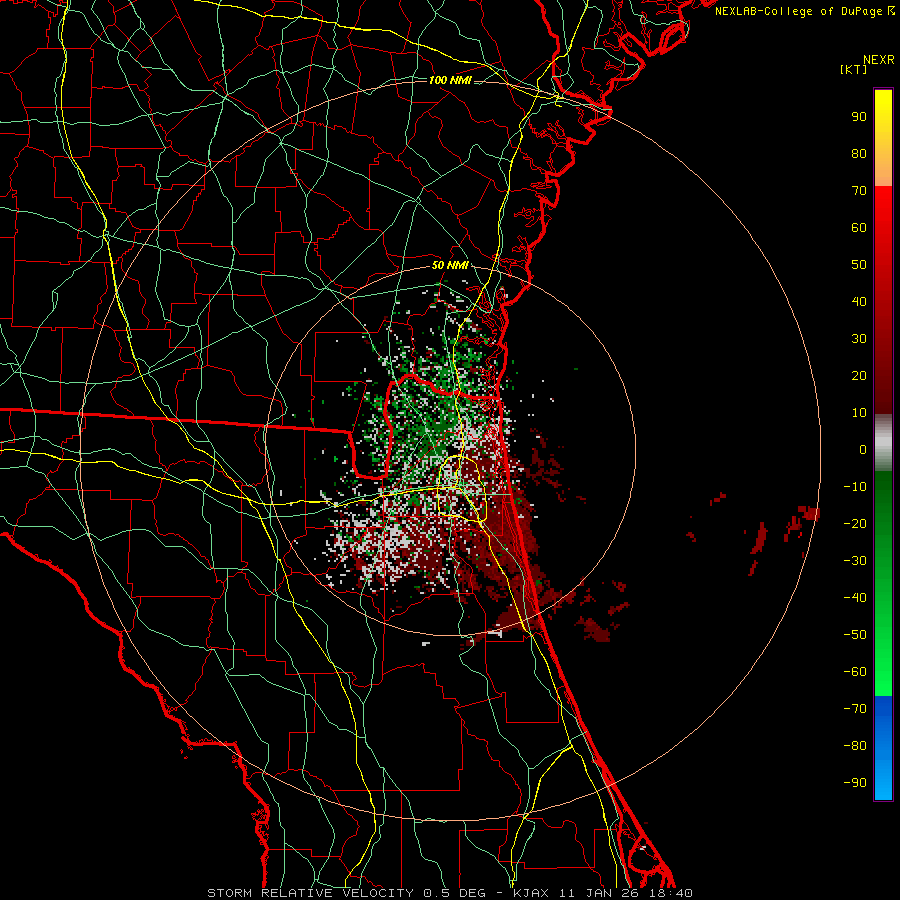This screenshot has height=900, width=900.
Task: Click the yellow top segment of color bar
Action: pyautogui.click(x=883, y=137)
